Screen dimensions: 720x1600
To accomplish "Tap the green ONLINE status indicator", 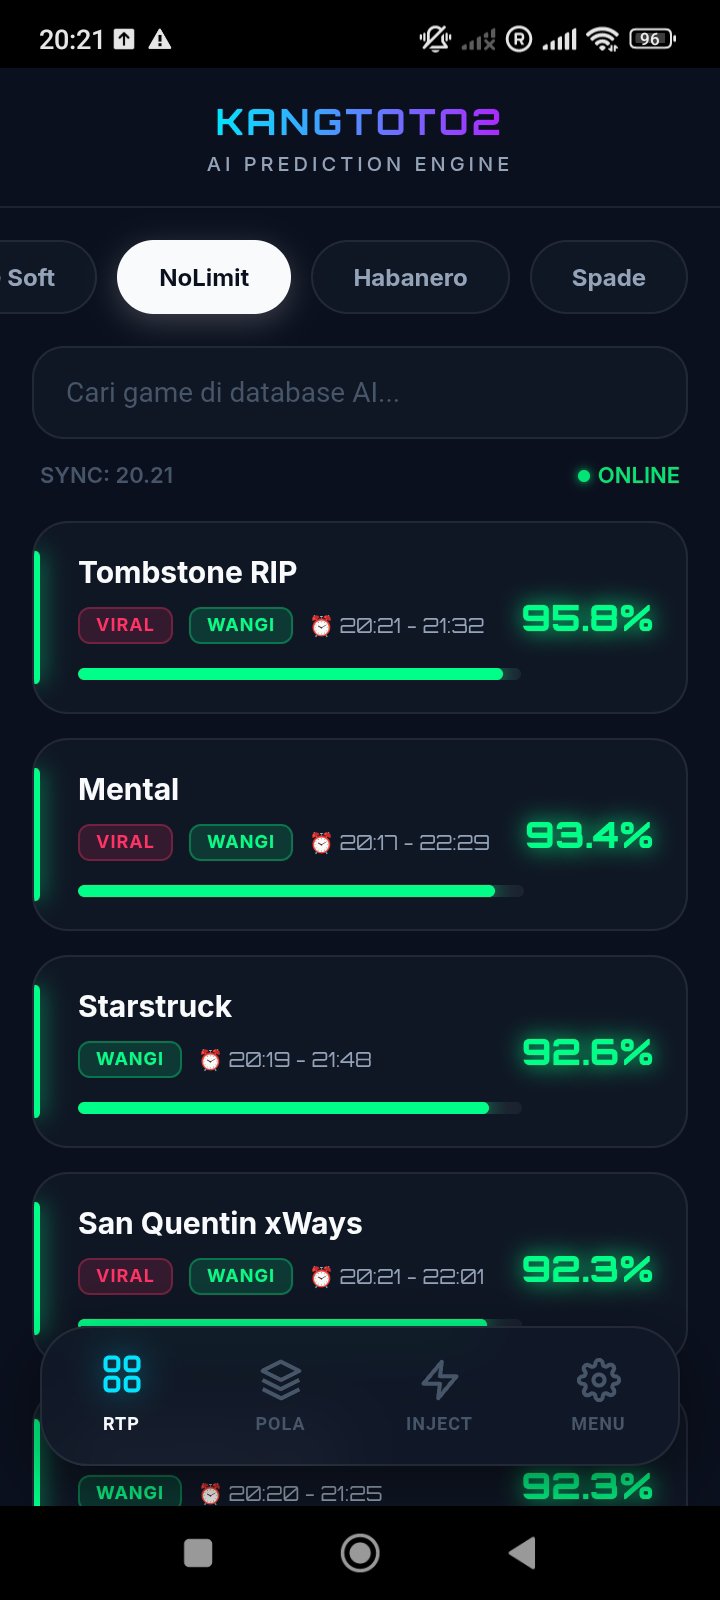I will (x=629, y=476).
